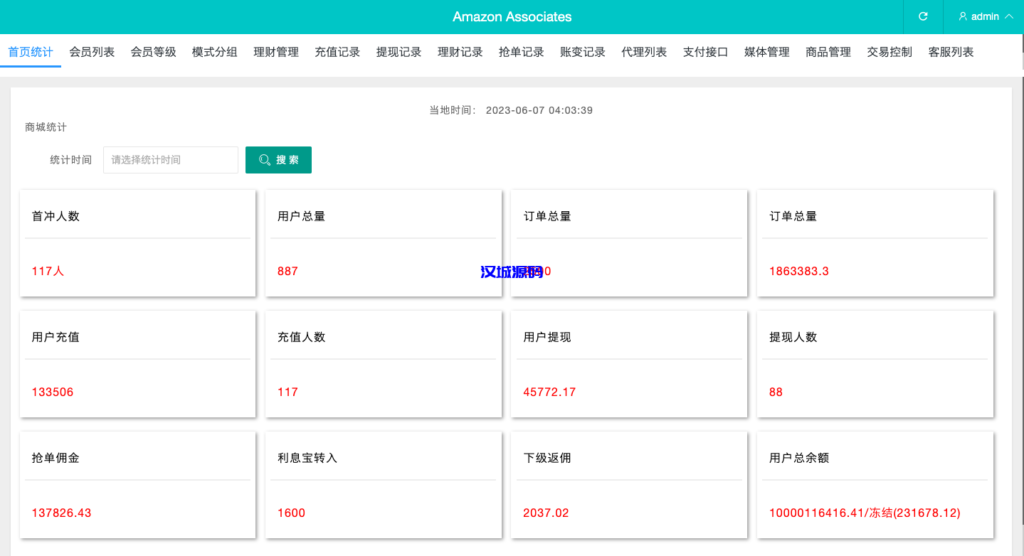Click the 1863383.3 order total value
The width and height of the screenshot is (1024, 556).
[x=799, y=271]
